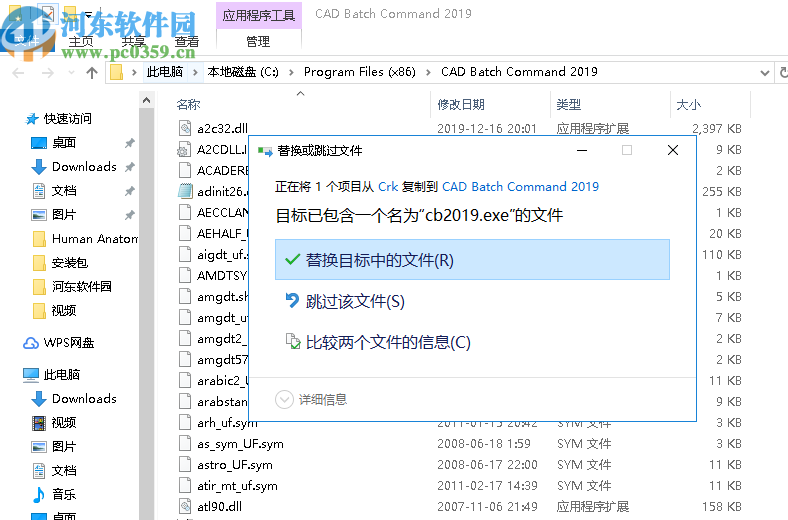The image size is (788, 520).
Task: Select 此电脑 in navigation pane
Action: pyautogui.click(x=61, y=375)
